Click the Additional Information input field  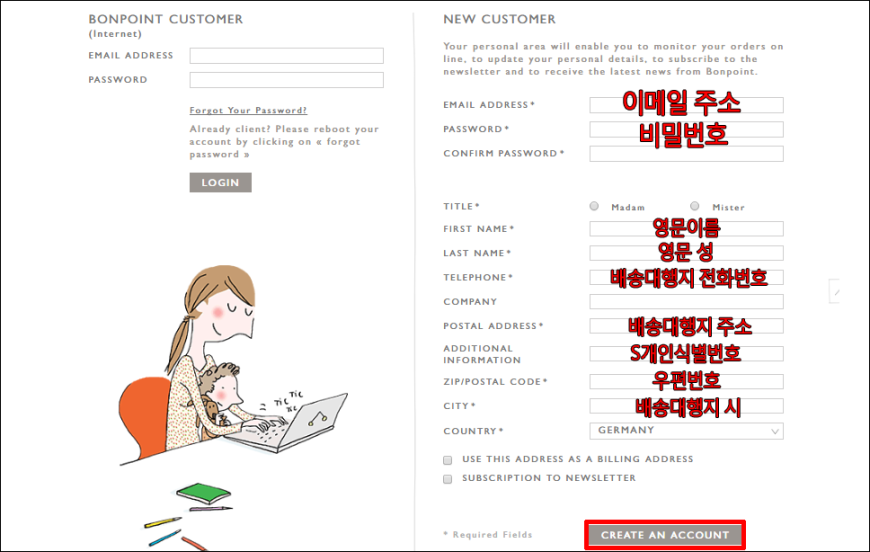click(686, 354)
